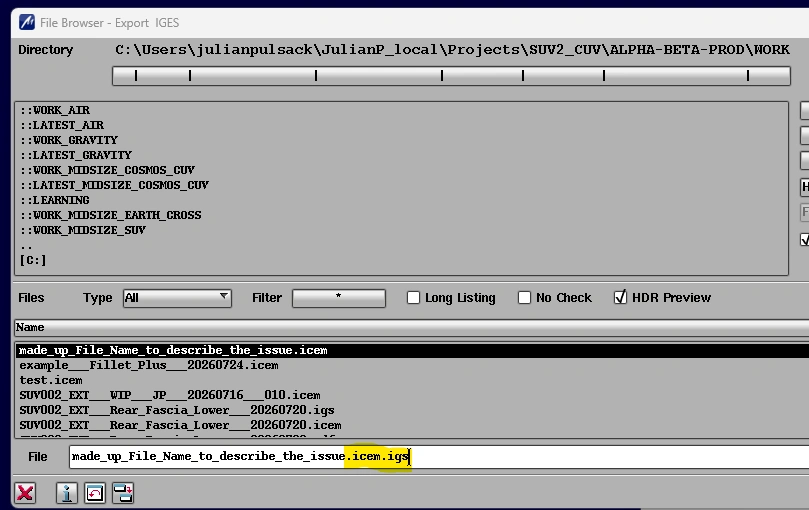Select the test.icem file
Image resolution: width=809 pixels, height=510 pixels.
51,380
